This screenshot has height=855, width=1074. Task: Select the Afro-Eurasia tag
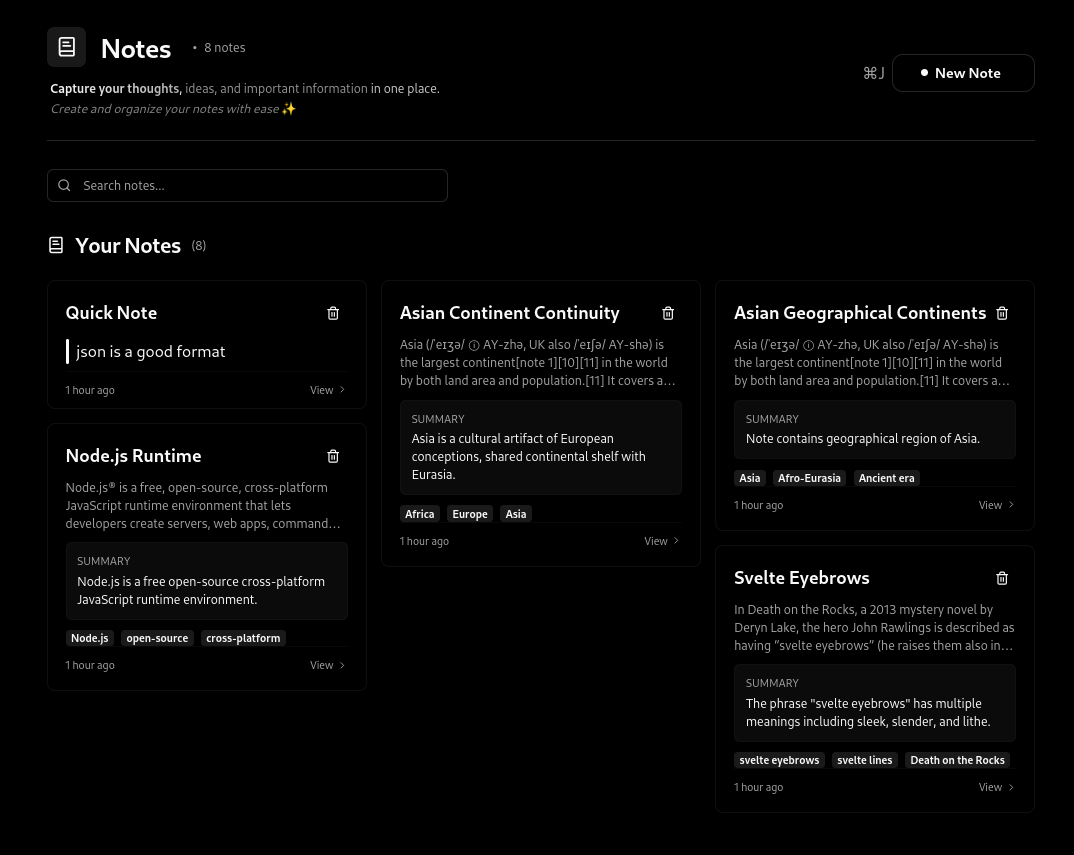pos(810,478)
